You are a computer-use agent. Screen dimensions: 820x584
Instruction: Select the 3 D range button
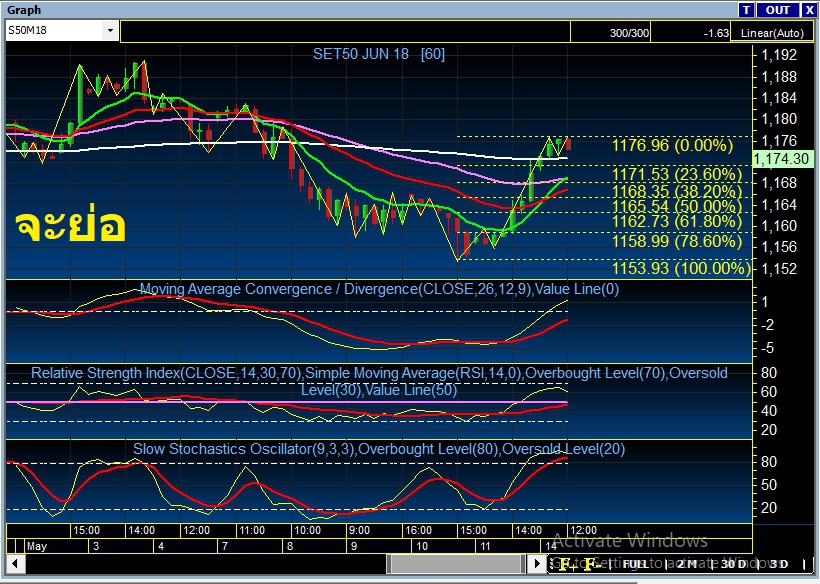[x=779, y=564]
